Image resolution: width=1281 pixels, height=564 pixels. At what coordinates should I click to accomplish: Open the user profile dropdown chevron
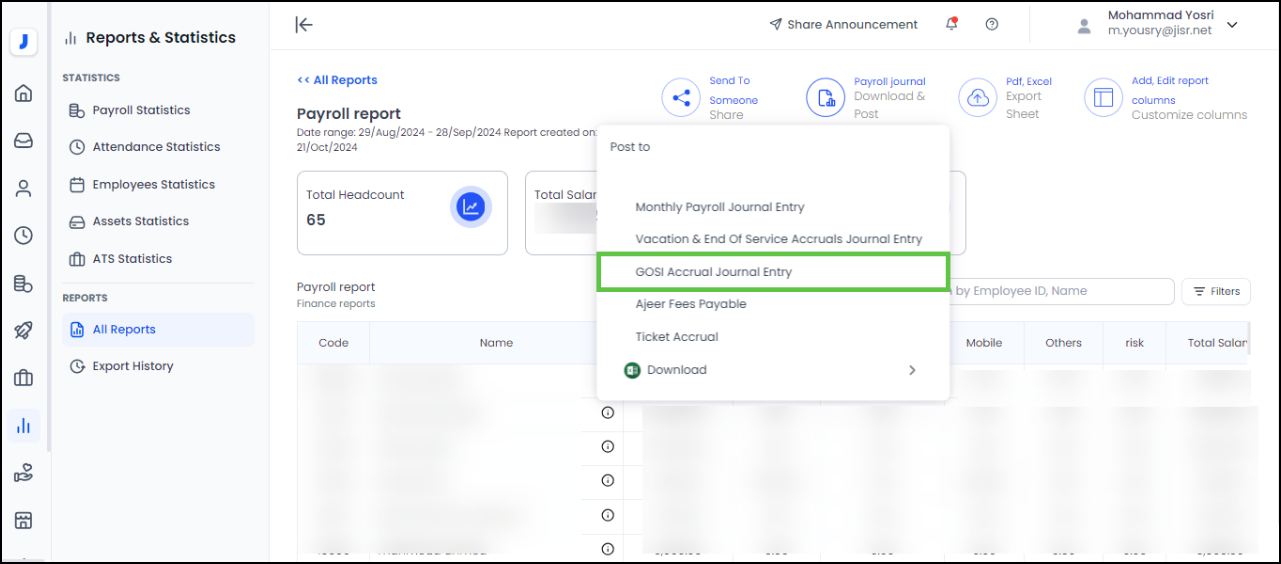[x=1232, y=25]
